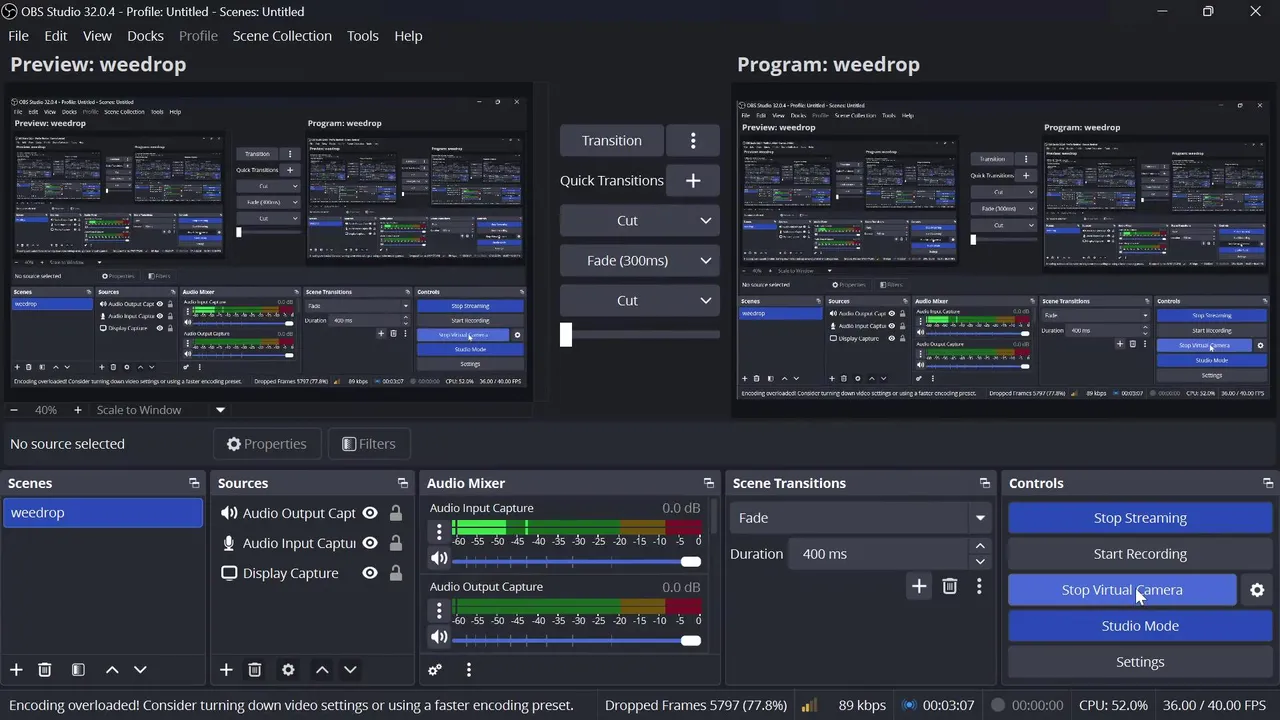Adjust Audio Output Capture volume slider
Screen dimensions: 1280x720
577,640
